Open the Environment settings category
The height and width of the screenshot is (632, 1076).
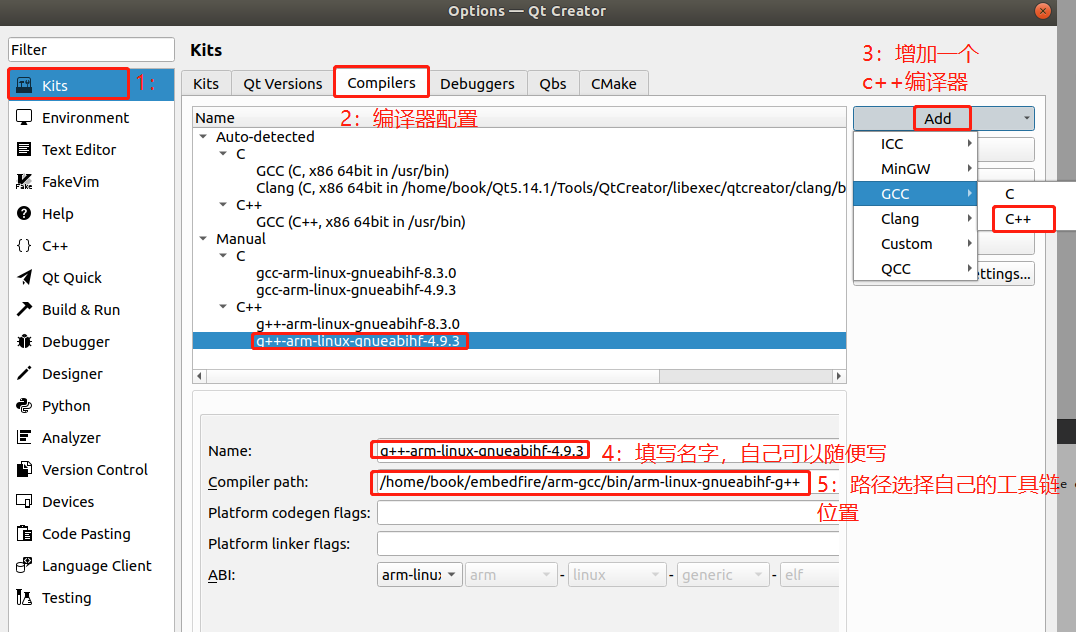[x=91, y=117]
